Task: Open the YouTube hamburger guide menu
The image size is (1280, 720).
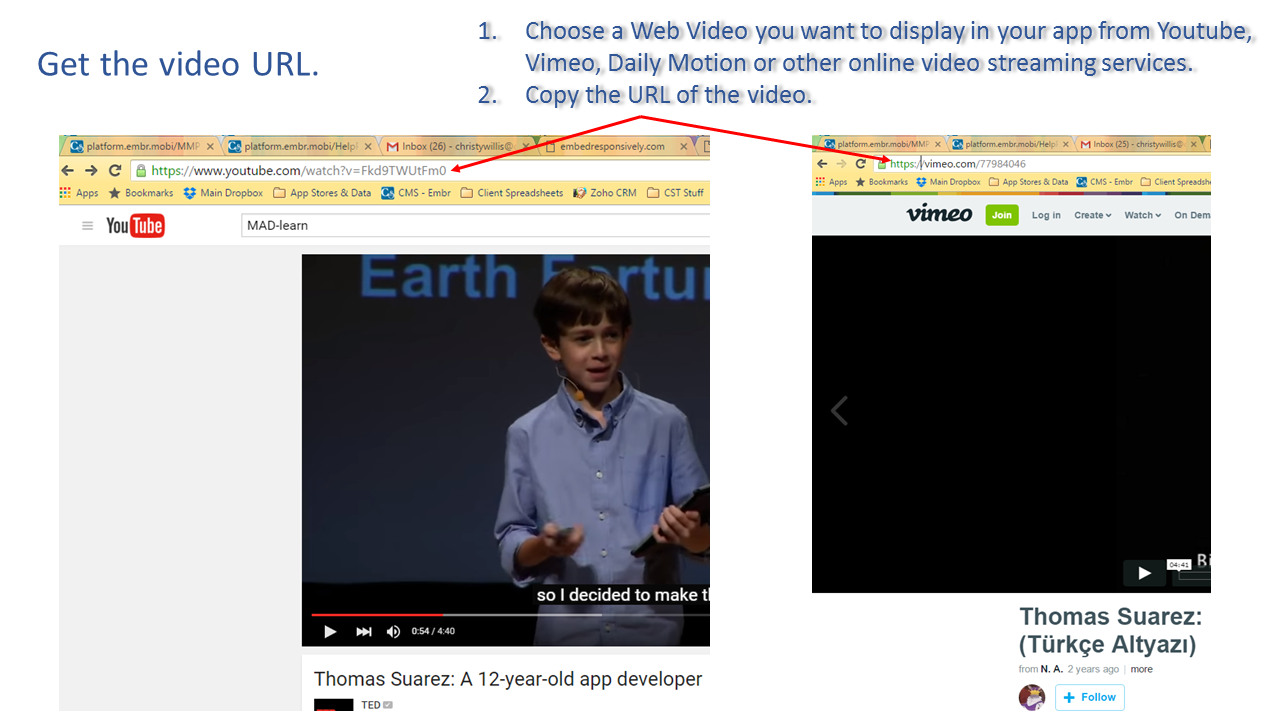Action: pyautogui.click(x=88, y=226)
